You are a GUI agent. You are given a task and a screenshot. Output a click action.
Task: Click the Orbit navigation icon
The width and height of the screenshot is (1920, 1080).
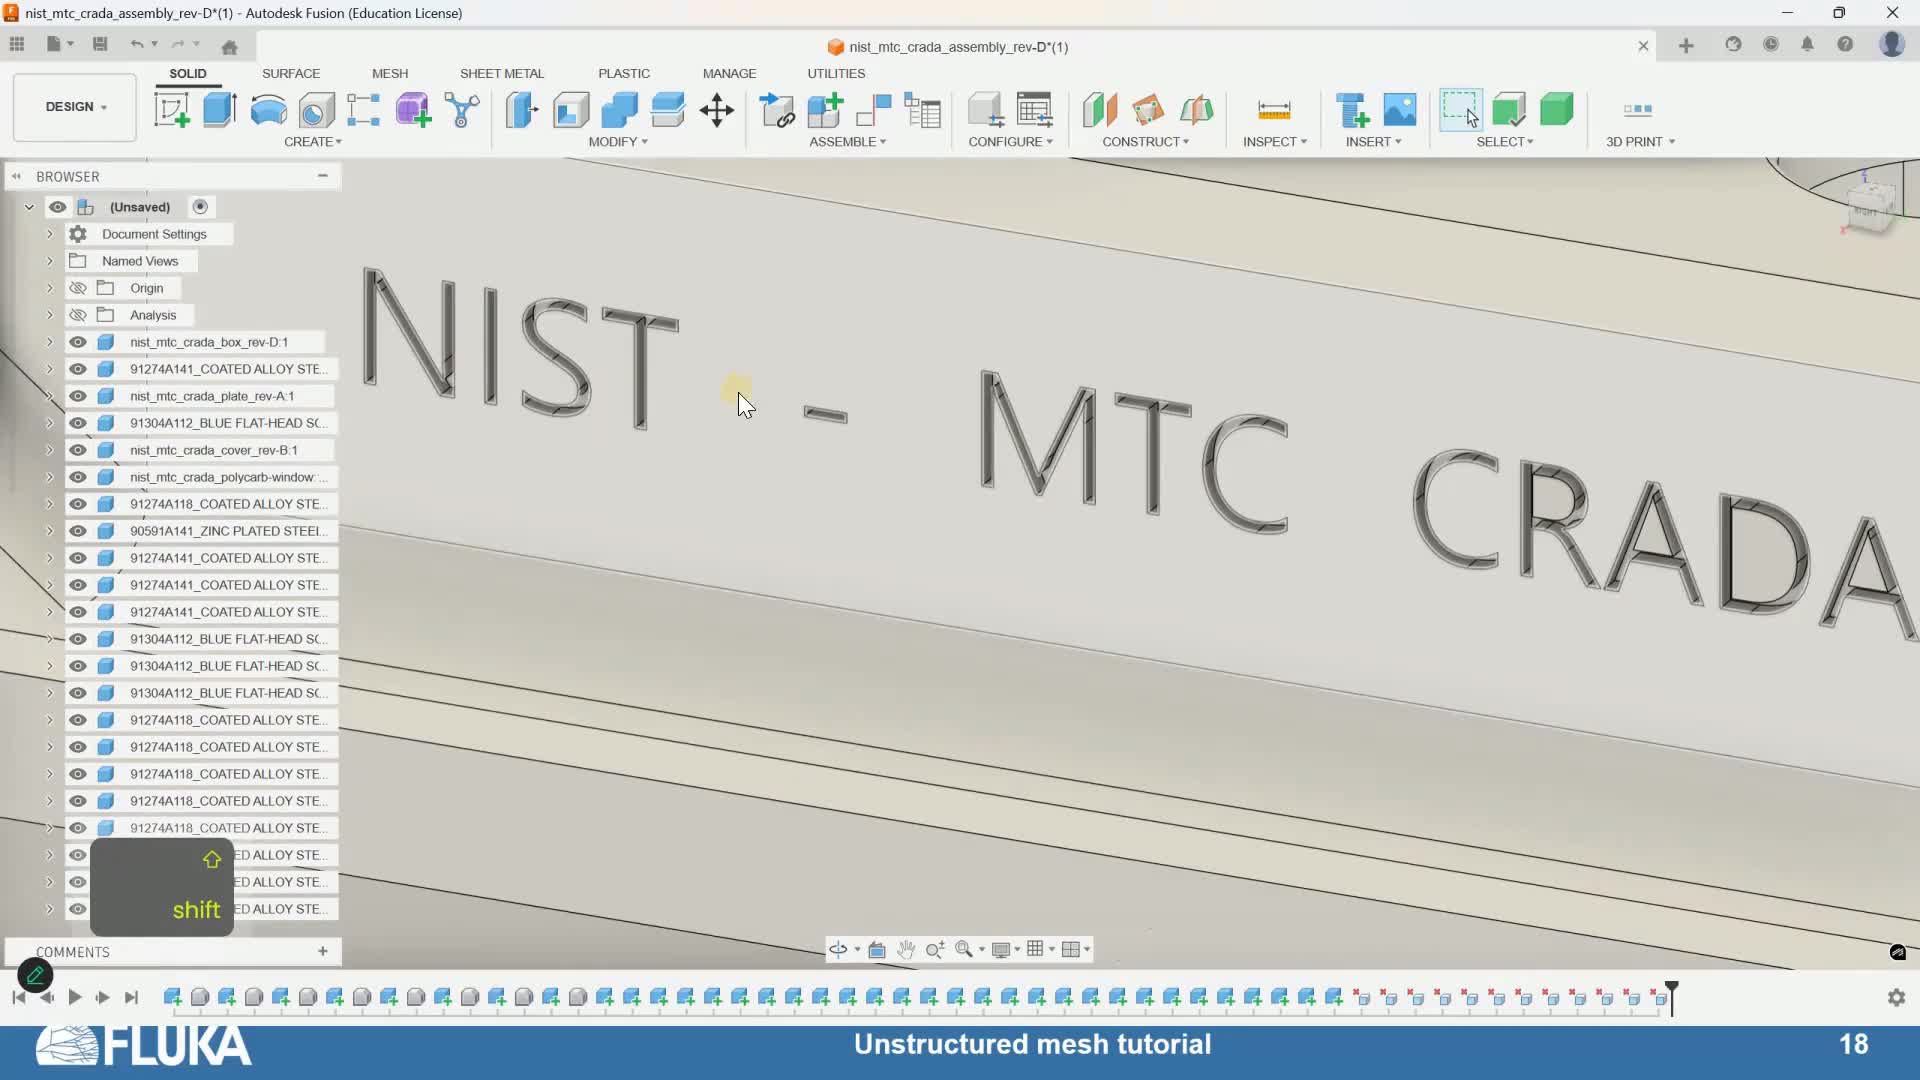(x=838, y=949)
